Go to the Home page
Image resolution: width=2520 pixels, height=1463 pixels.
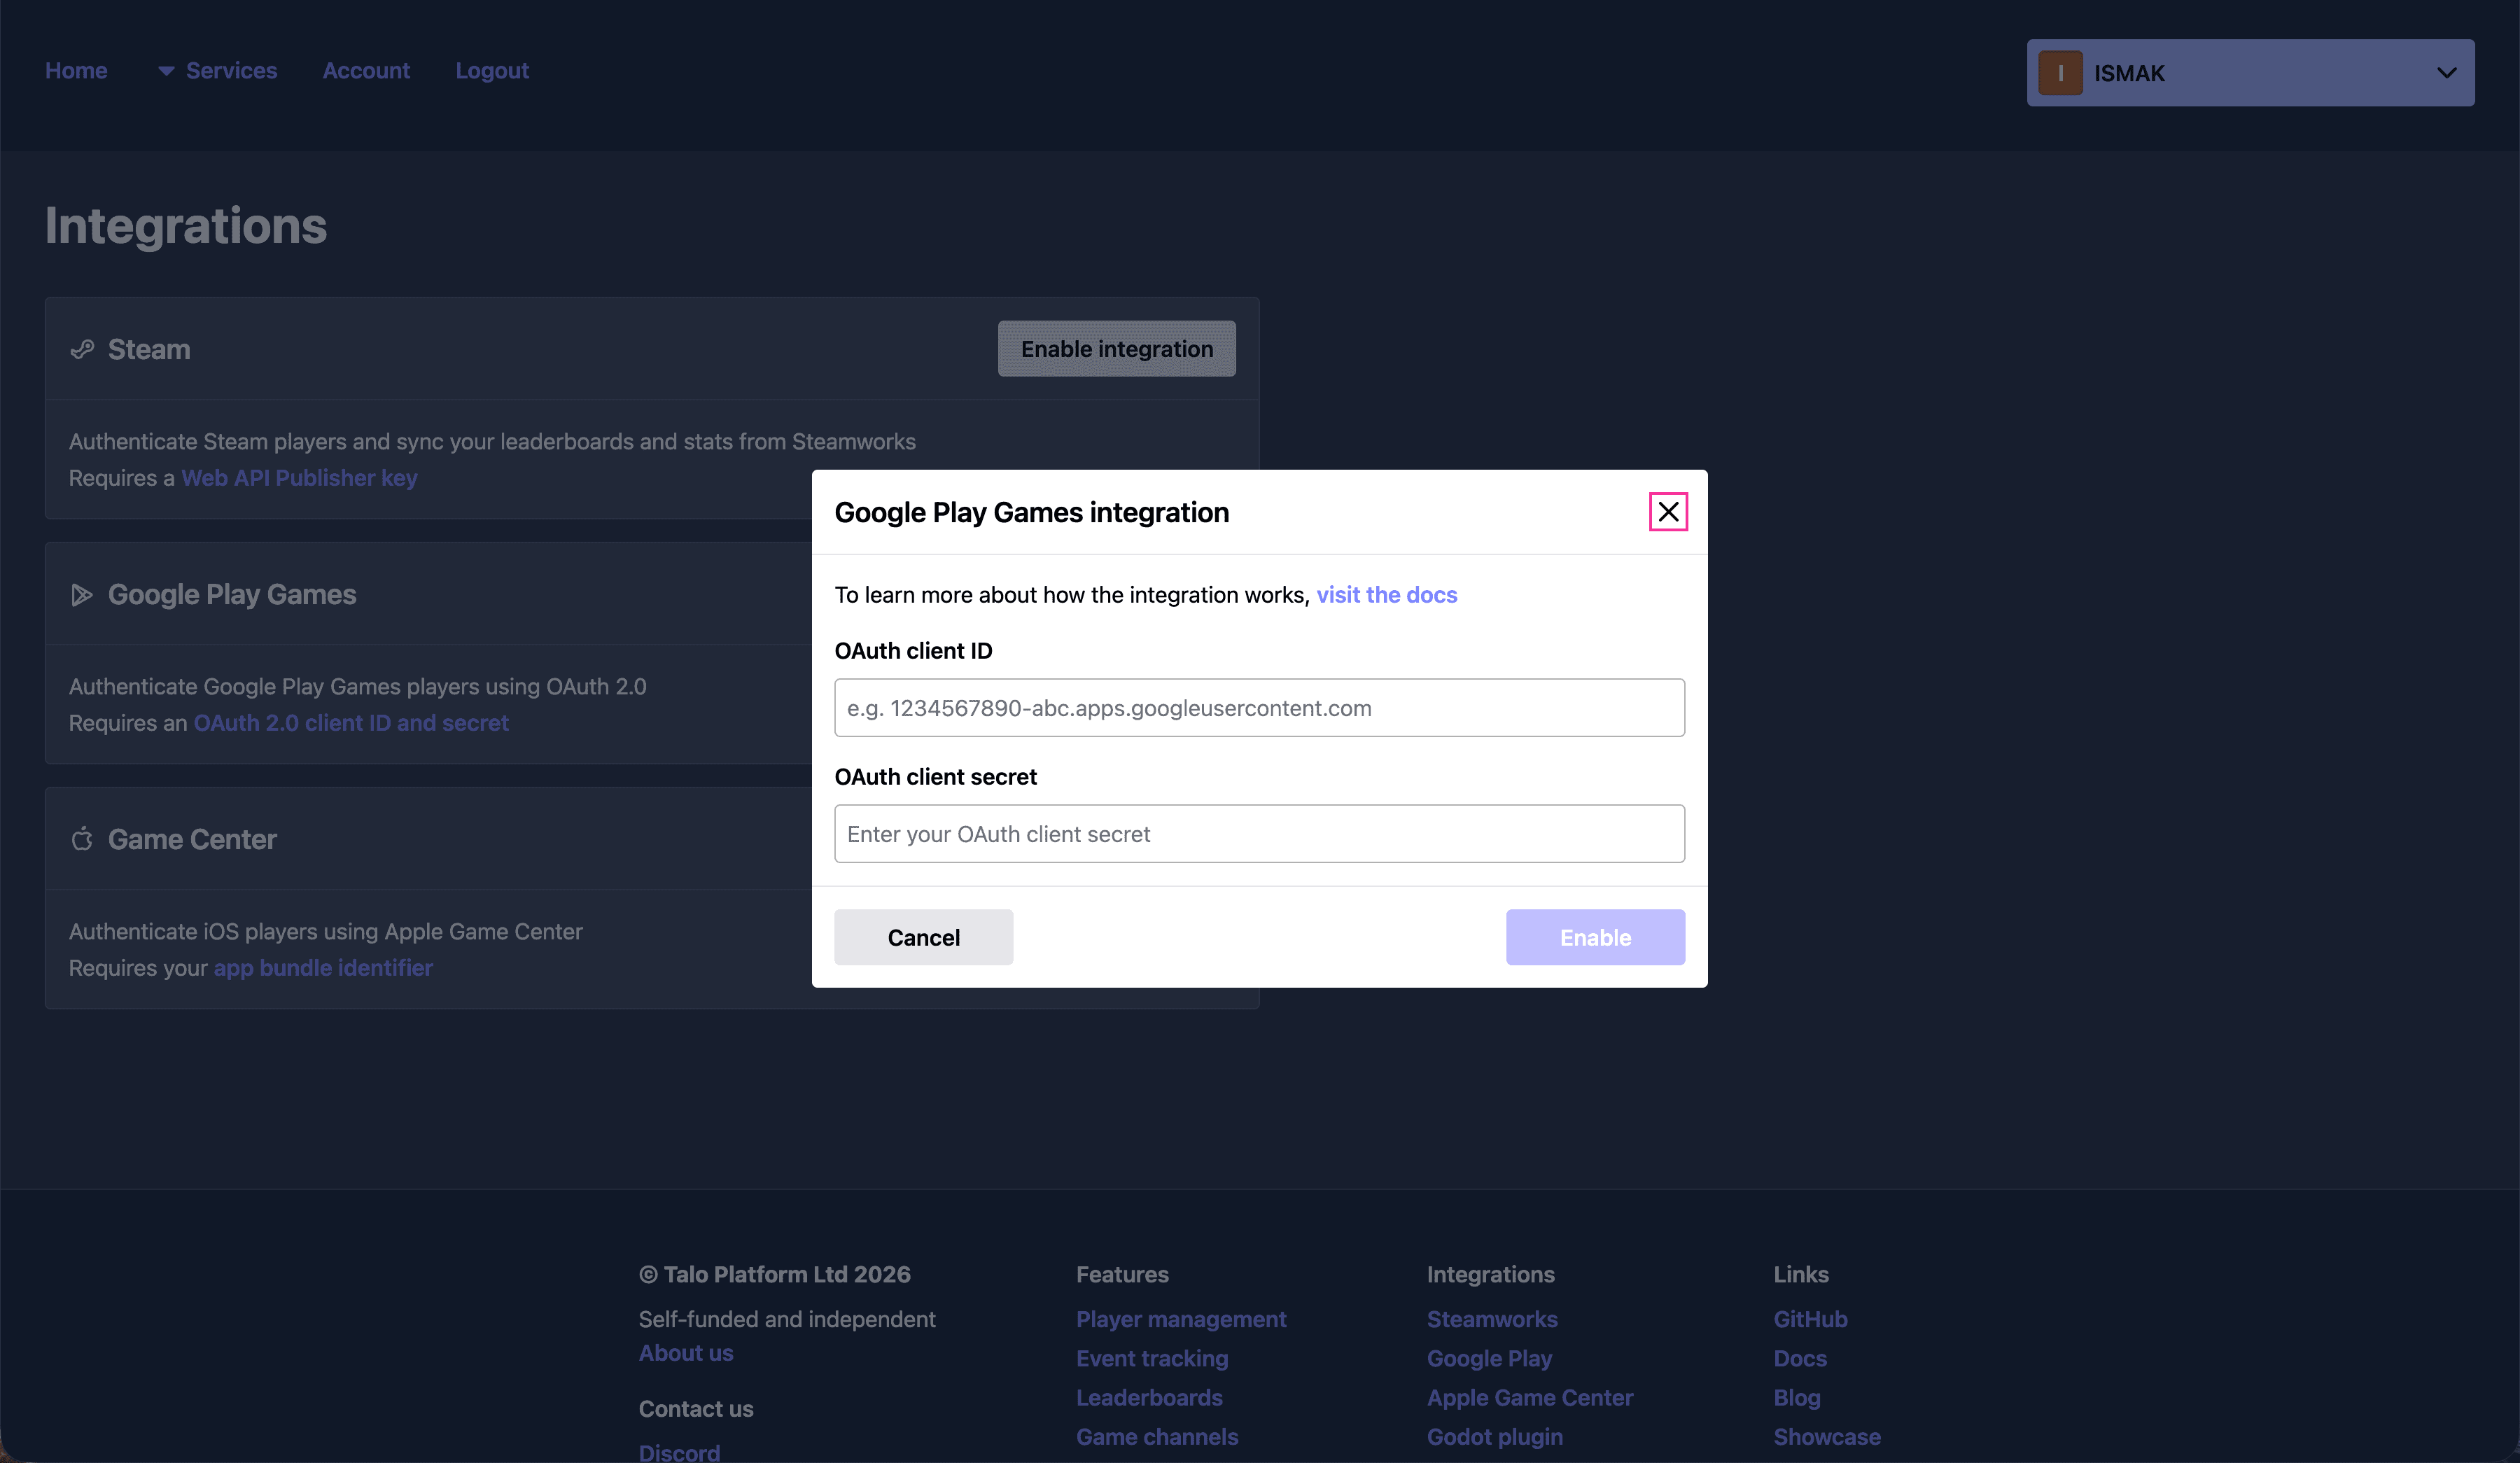click(x=76, y=71)
